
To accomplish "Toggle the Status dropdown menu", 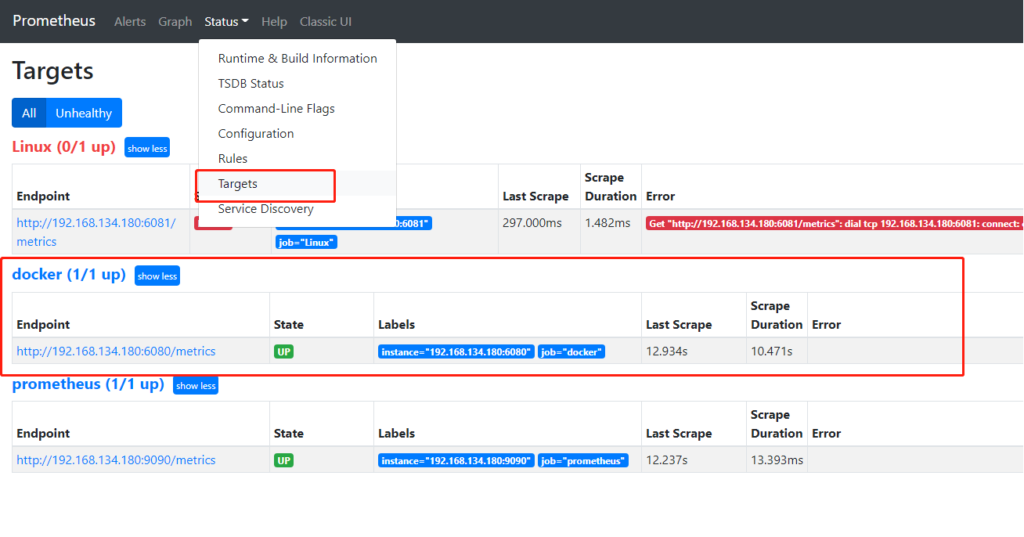I will tap(226, 22).
